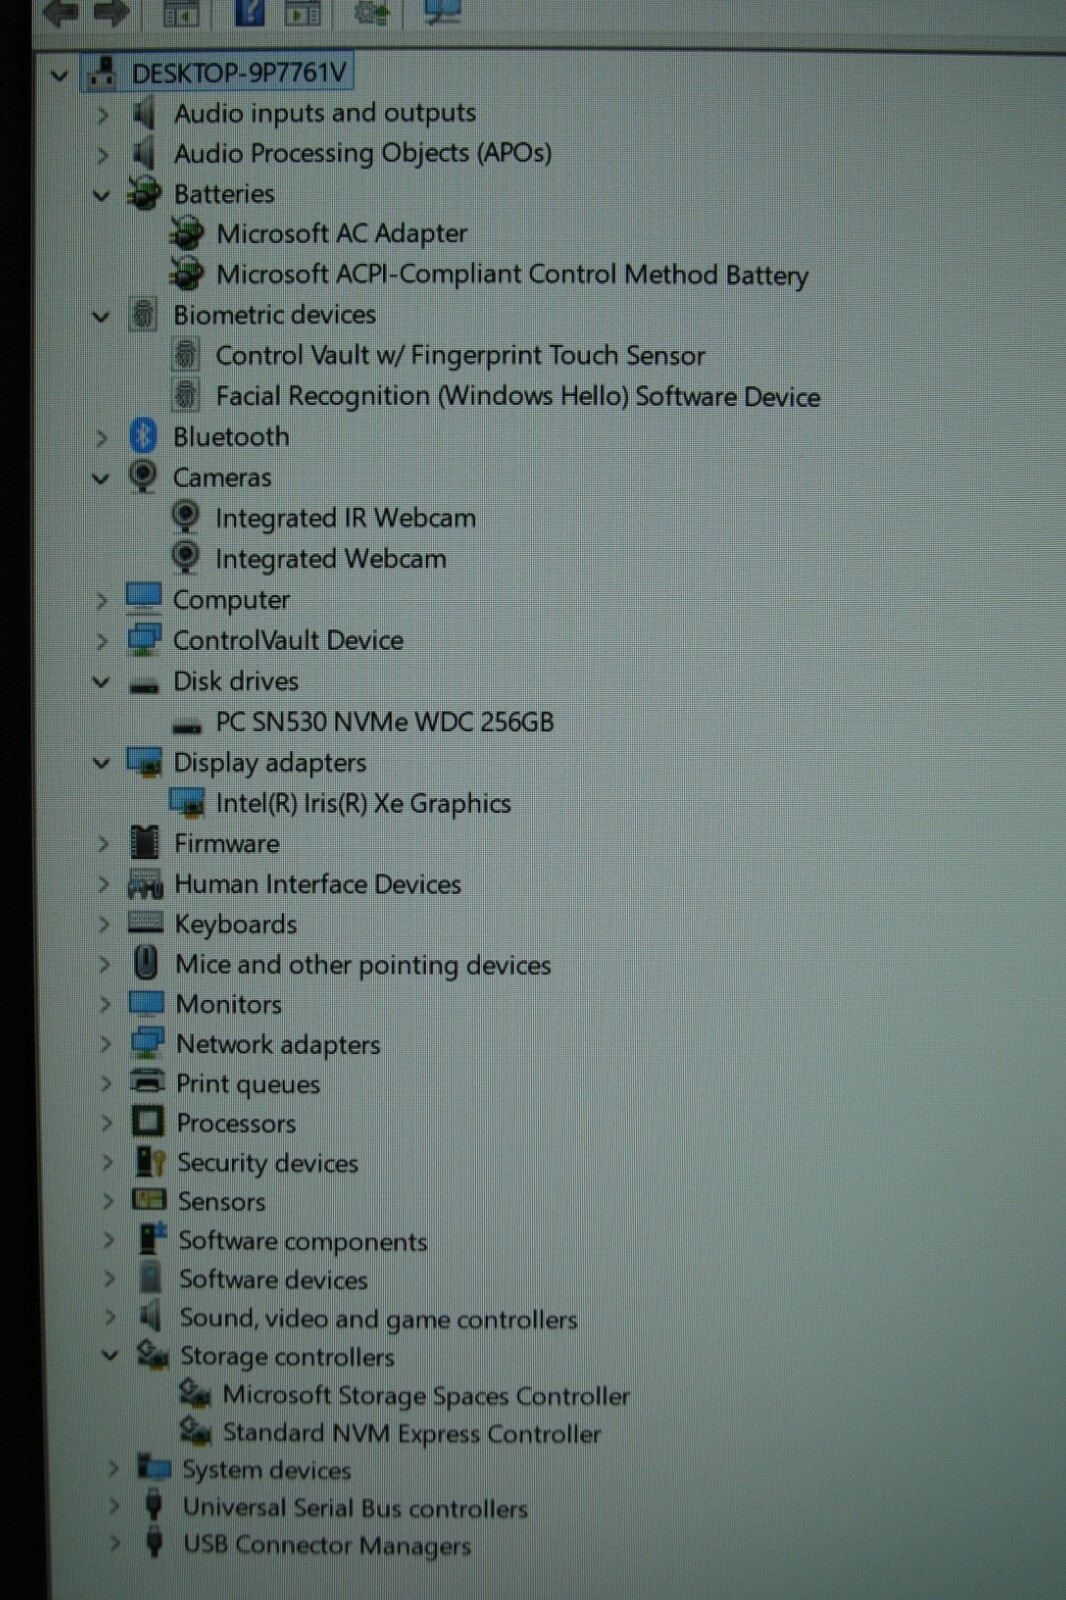Expand Audio inputs and outputs

click(x=102, y=115)
